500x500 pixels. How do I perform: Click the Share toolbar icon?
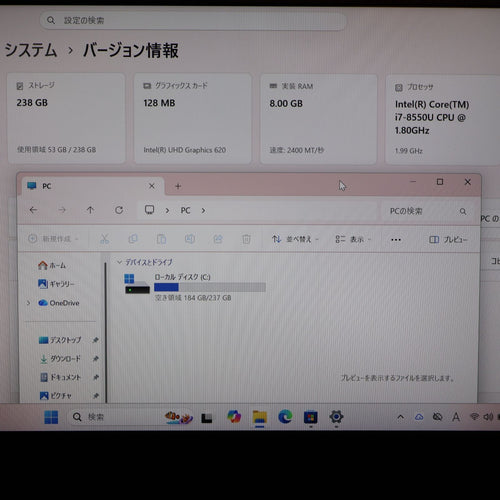click(x=218, y=239)
